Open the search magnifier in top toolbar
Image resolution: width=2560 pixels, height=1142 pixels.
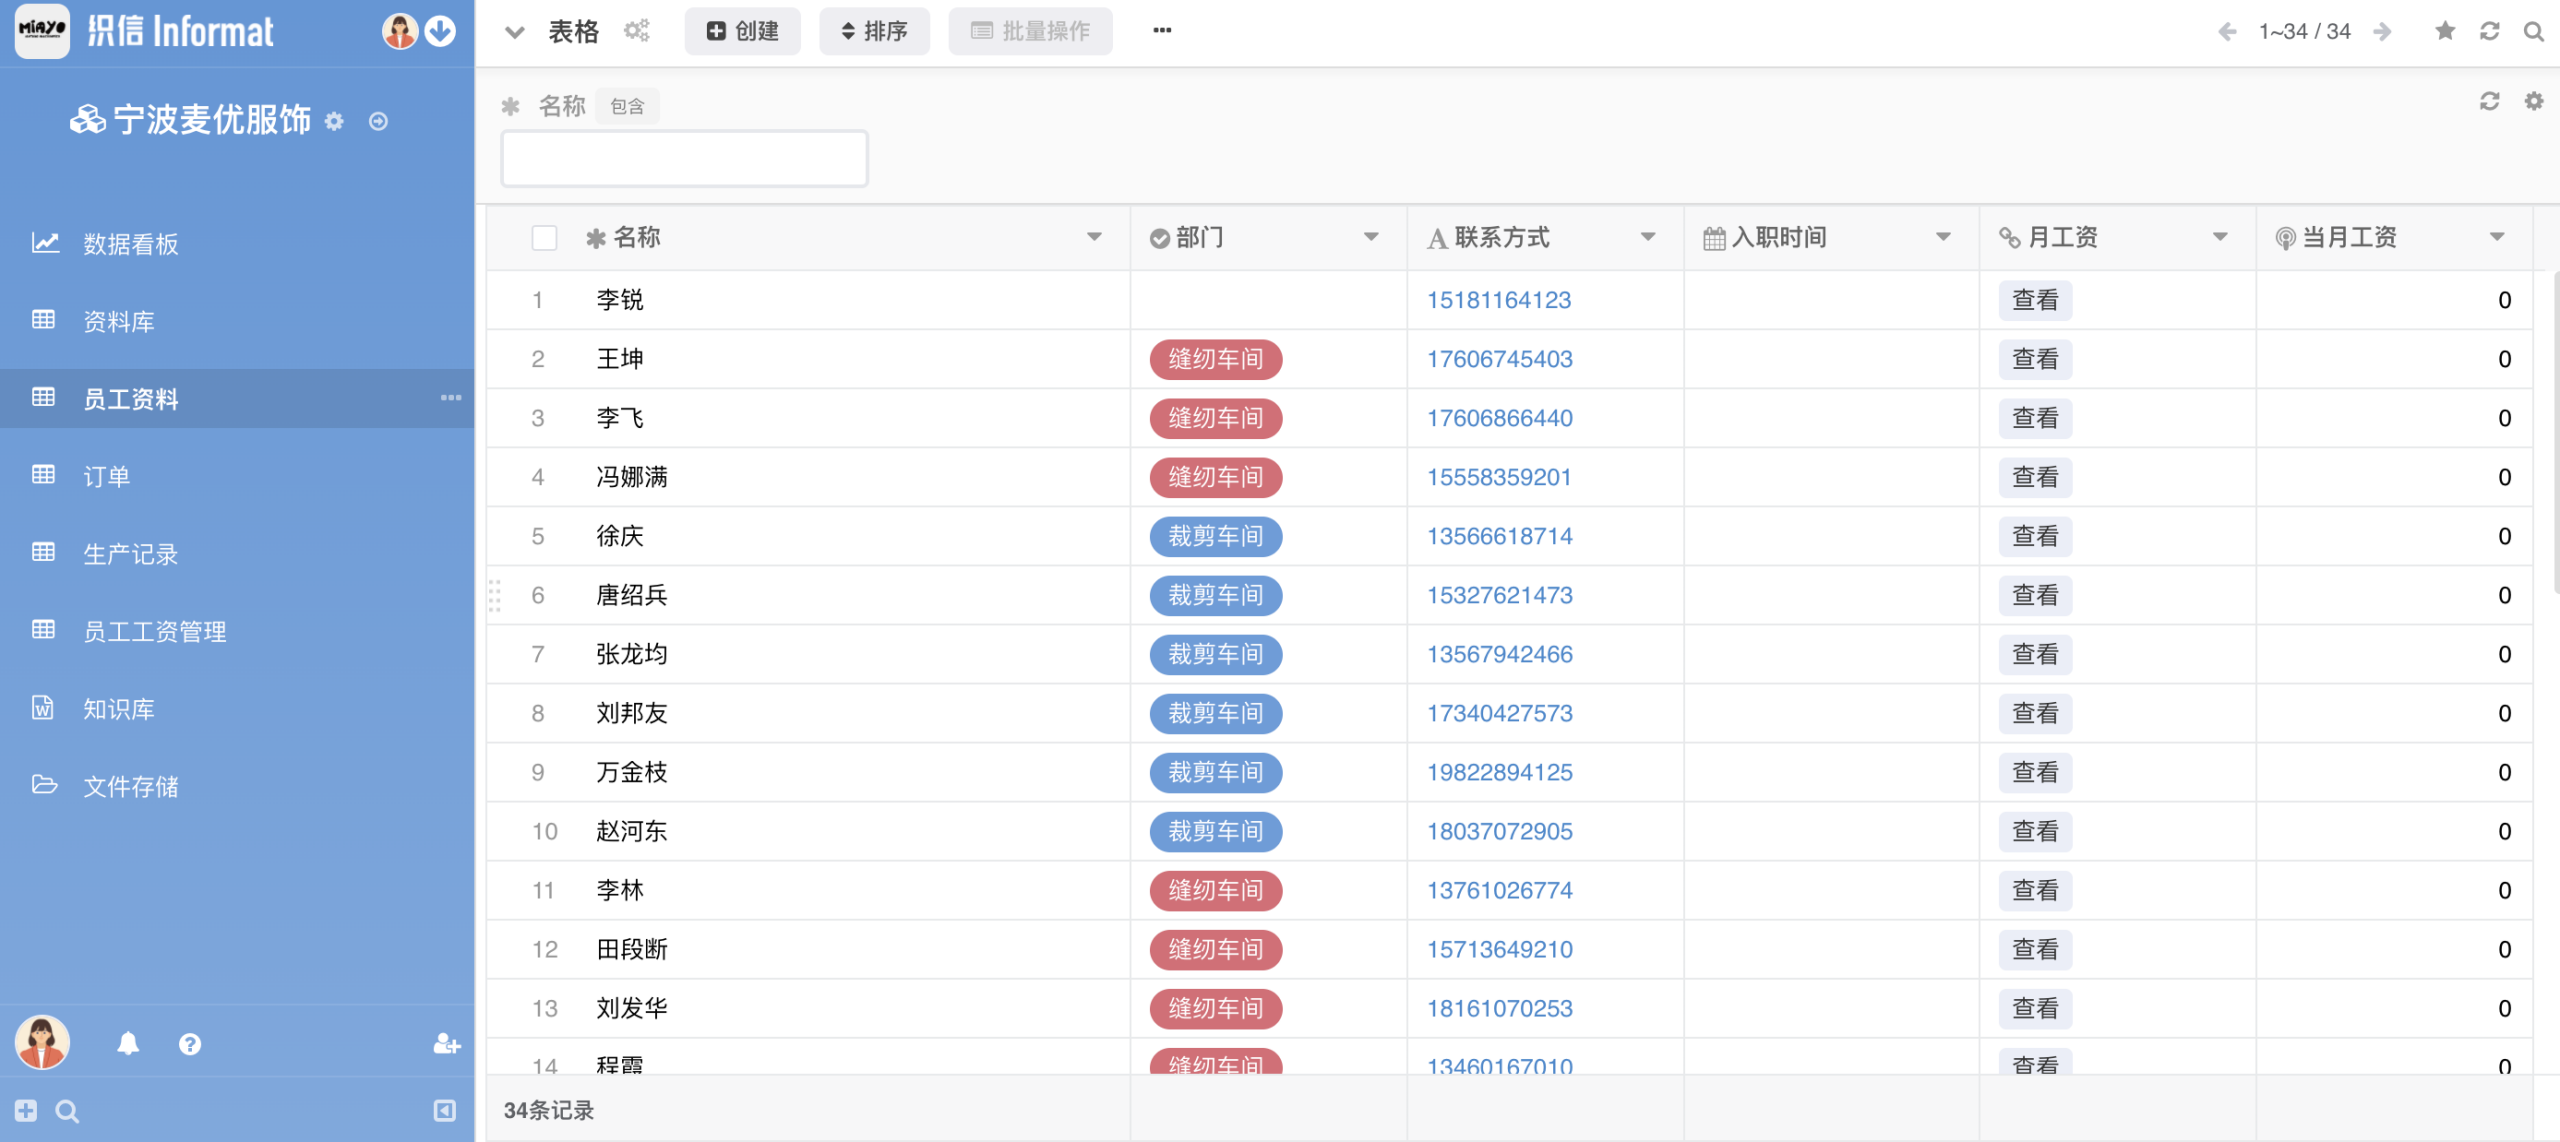pos(2533,31)
